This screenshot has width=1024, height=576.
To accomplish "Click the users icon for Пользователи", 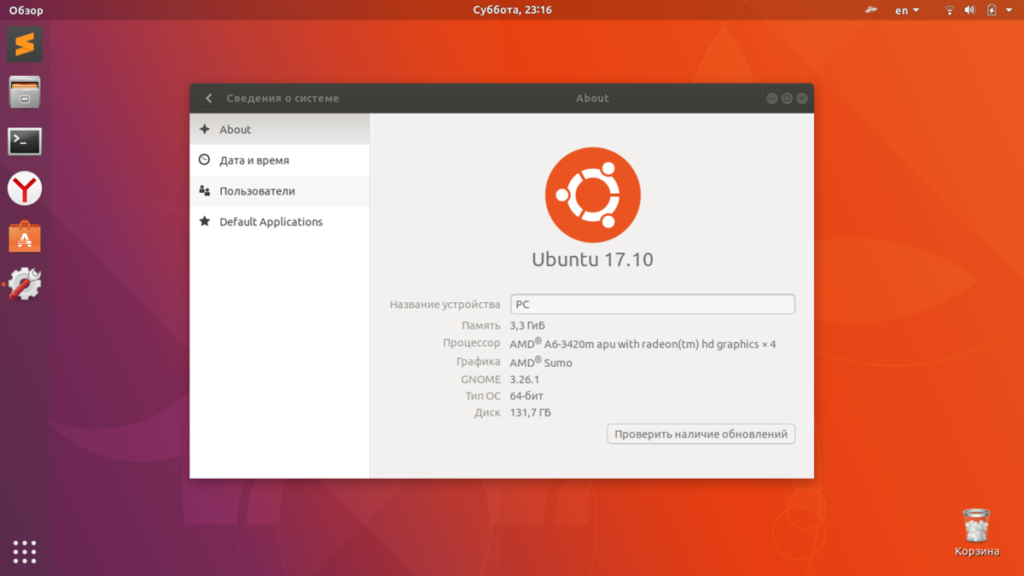I will (204, 191).
